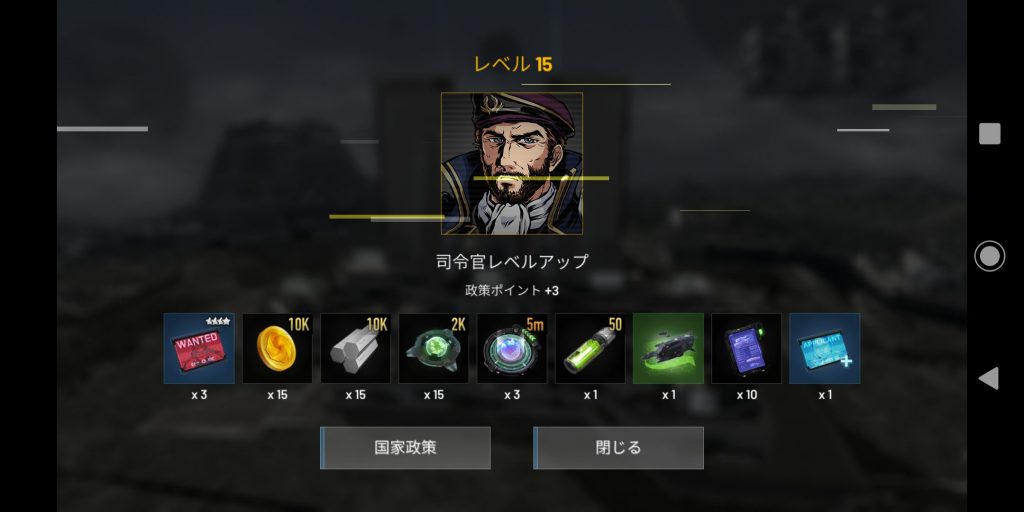Select the gold coin 10K reward
The height and width of the screenshot is (512, 1024).
[278, 348]
